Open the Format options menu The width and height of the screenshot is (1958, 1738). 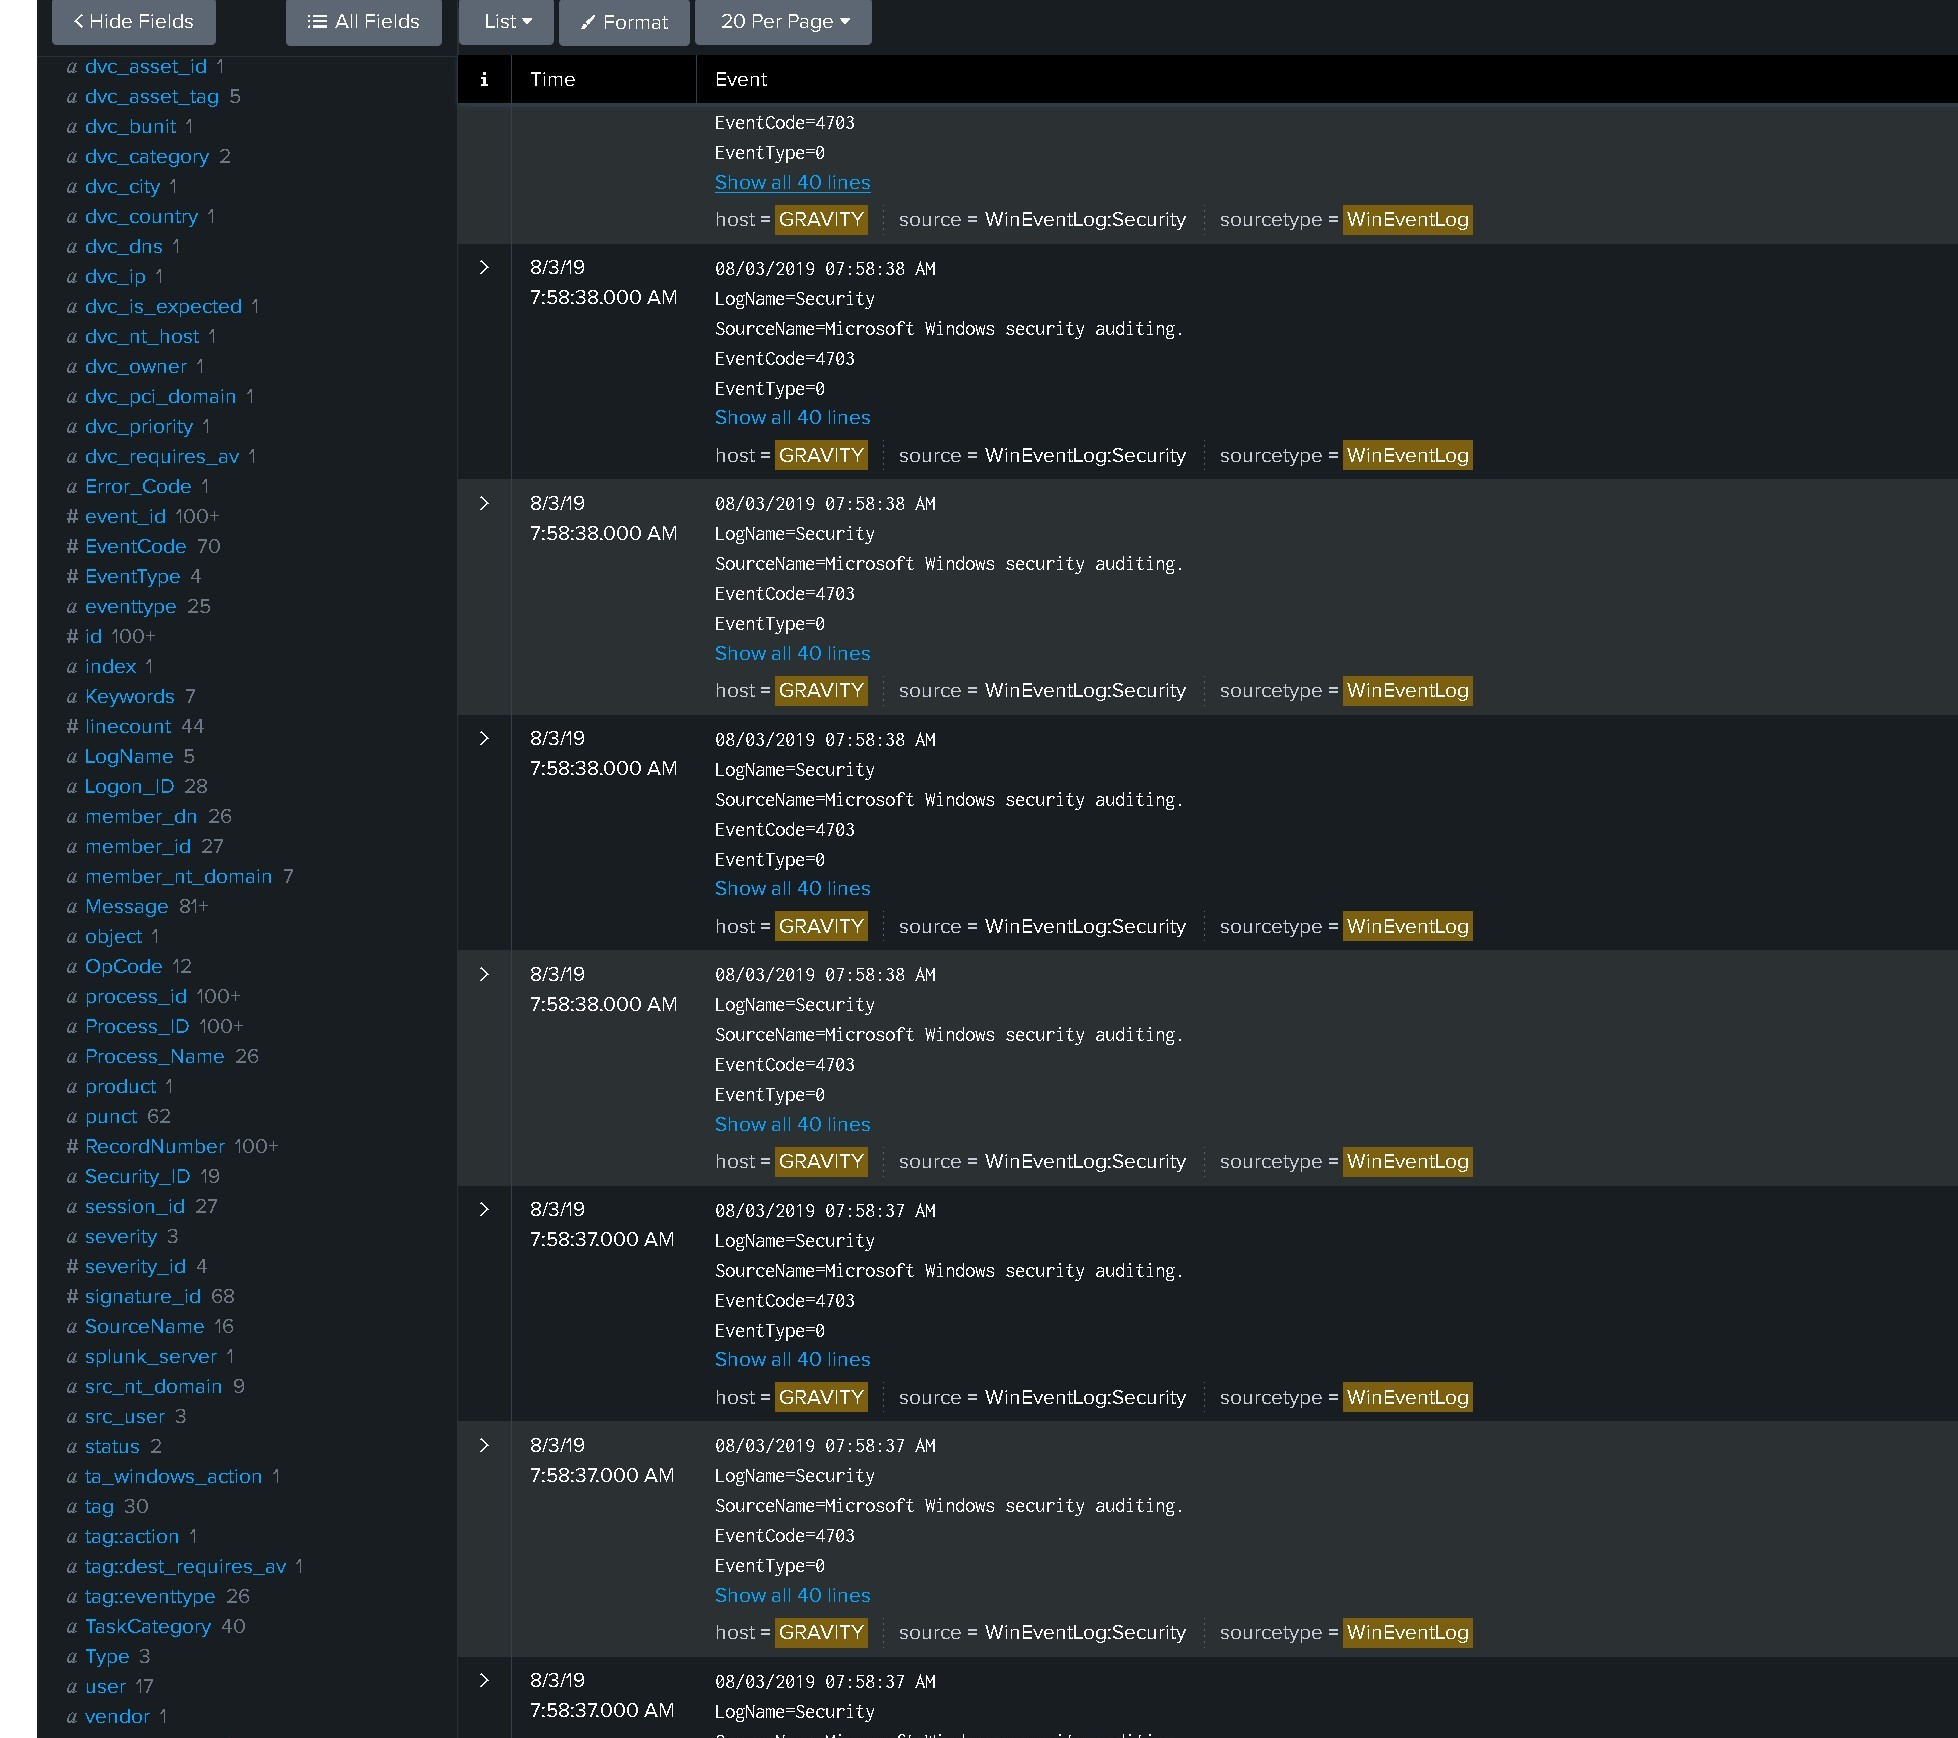pos(624,22)
